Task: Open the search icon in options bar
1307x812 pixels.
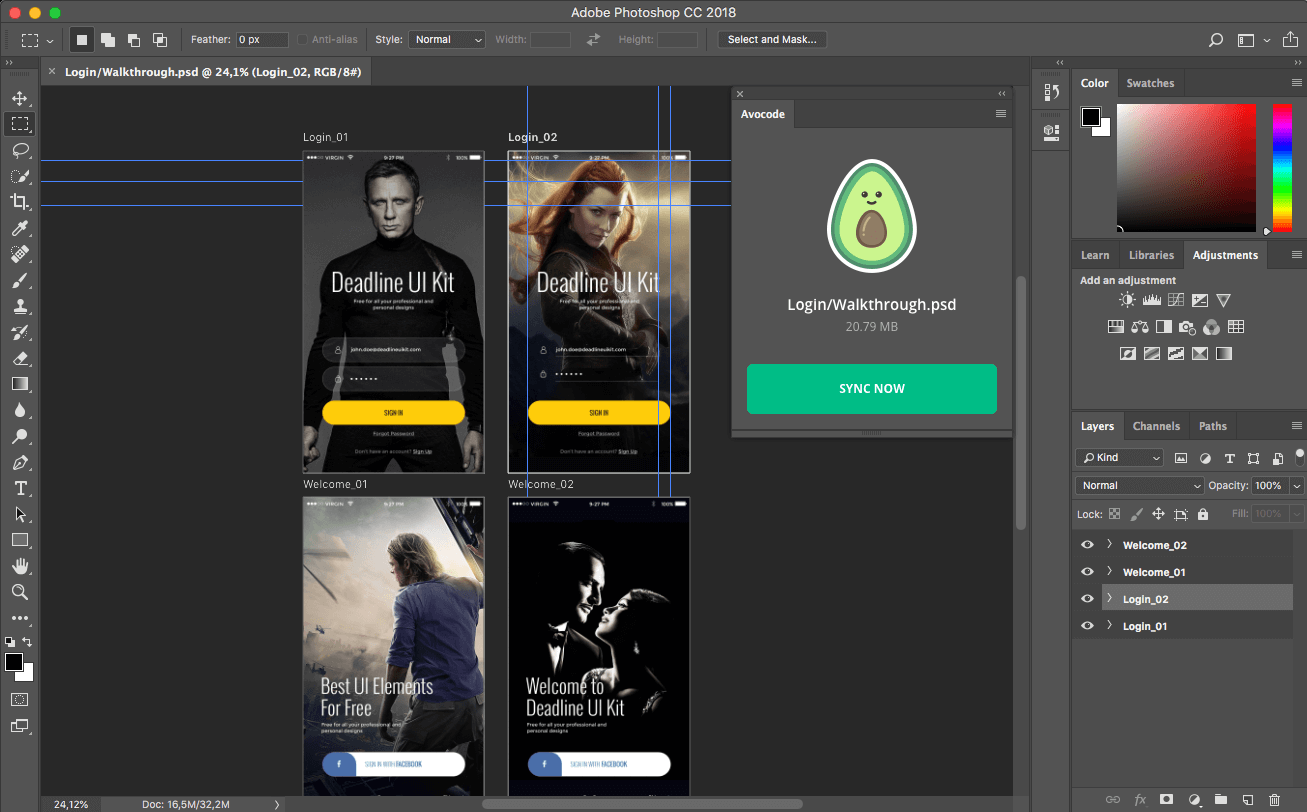Action: [x=1216, y=40]
